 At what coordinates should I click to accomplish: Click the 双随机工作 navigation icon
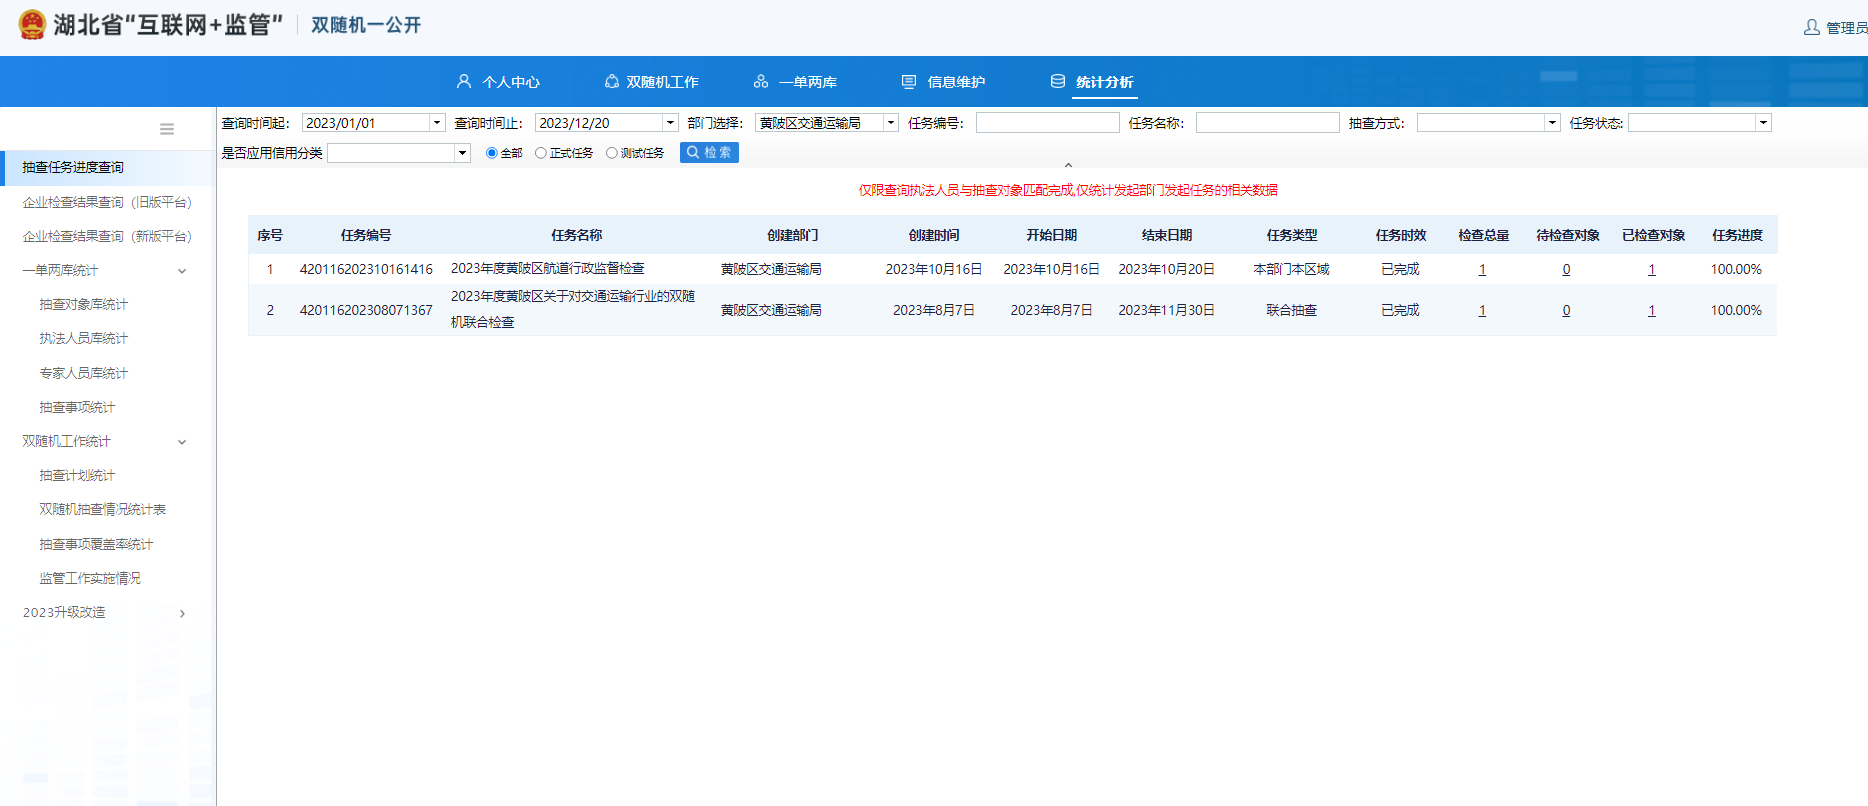tap(611, 81)
